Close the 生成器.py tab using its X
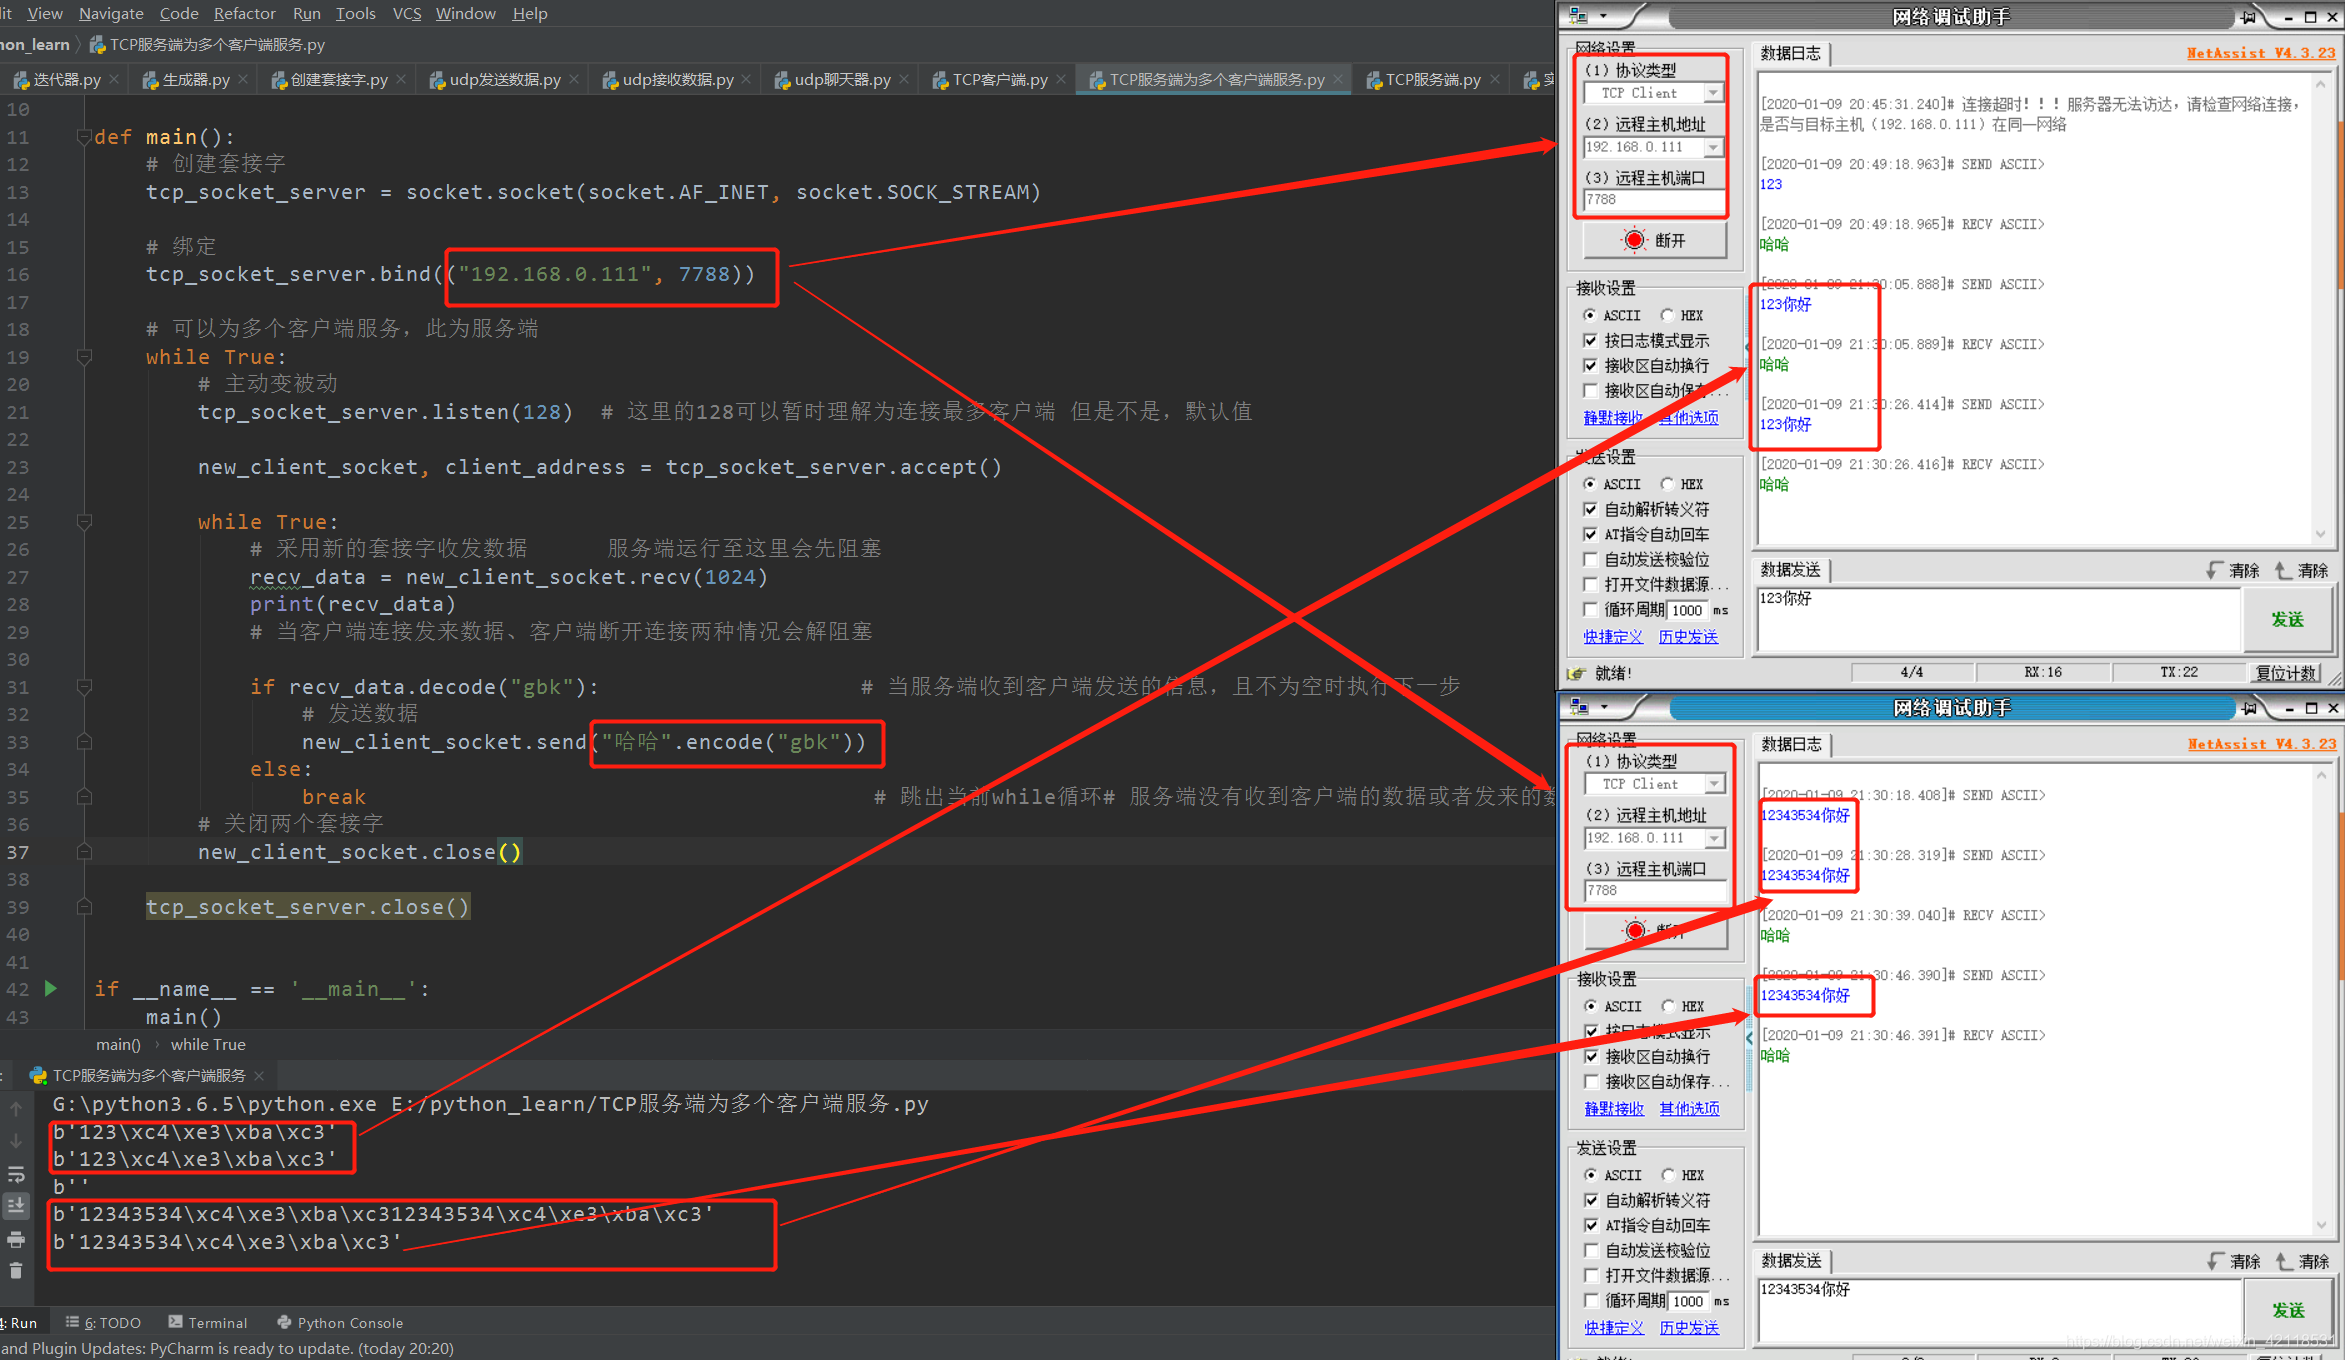Image resolution: width=2345 pixels, height=1360 pixels. [x=243, y=80]
